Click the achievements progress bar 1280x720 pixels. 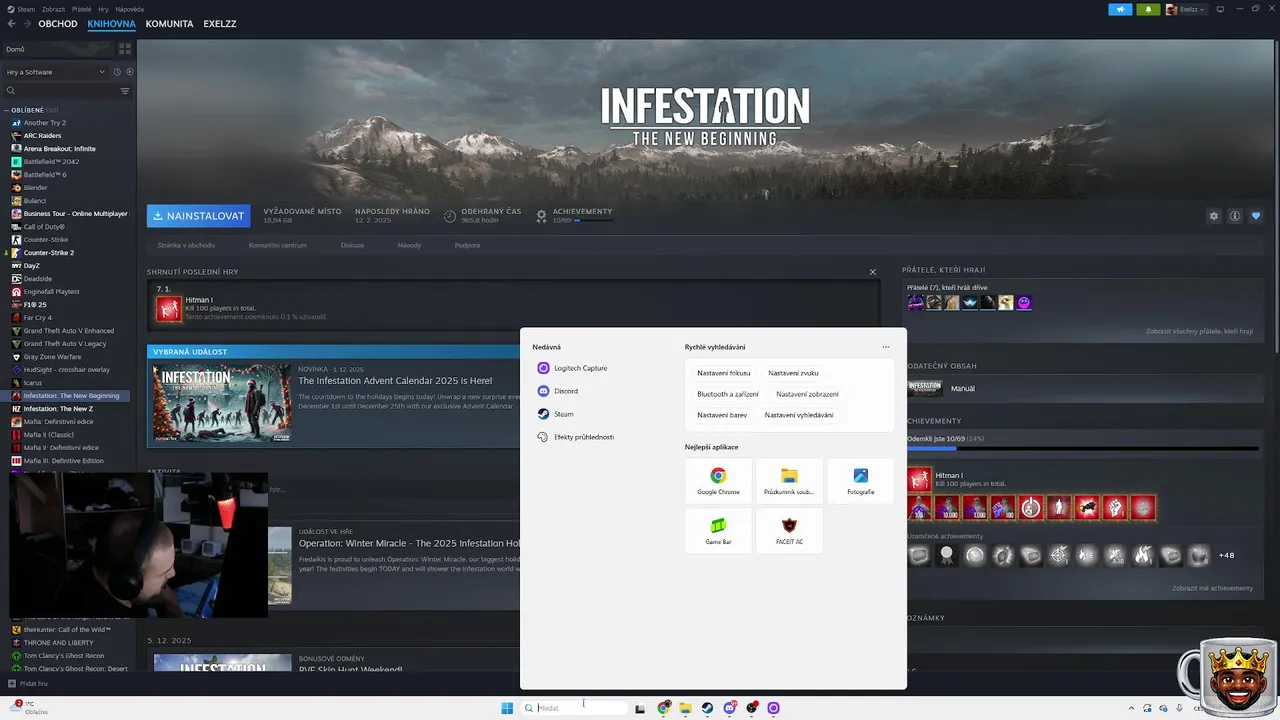tap(1083, 449)
